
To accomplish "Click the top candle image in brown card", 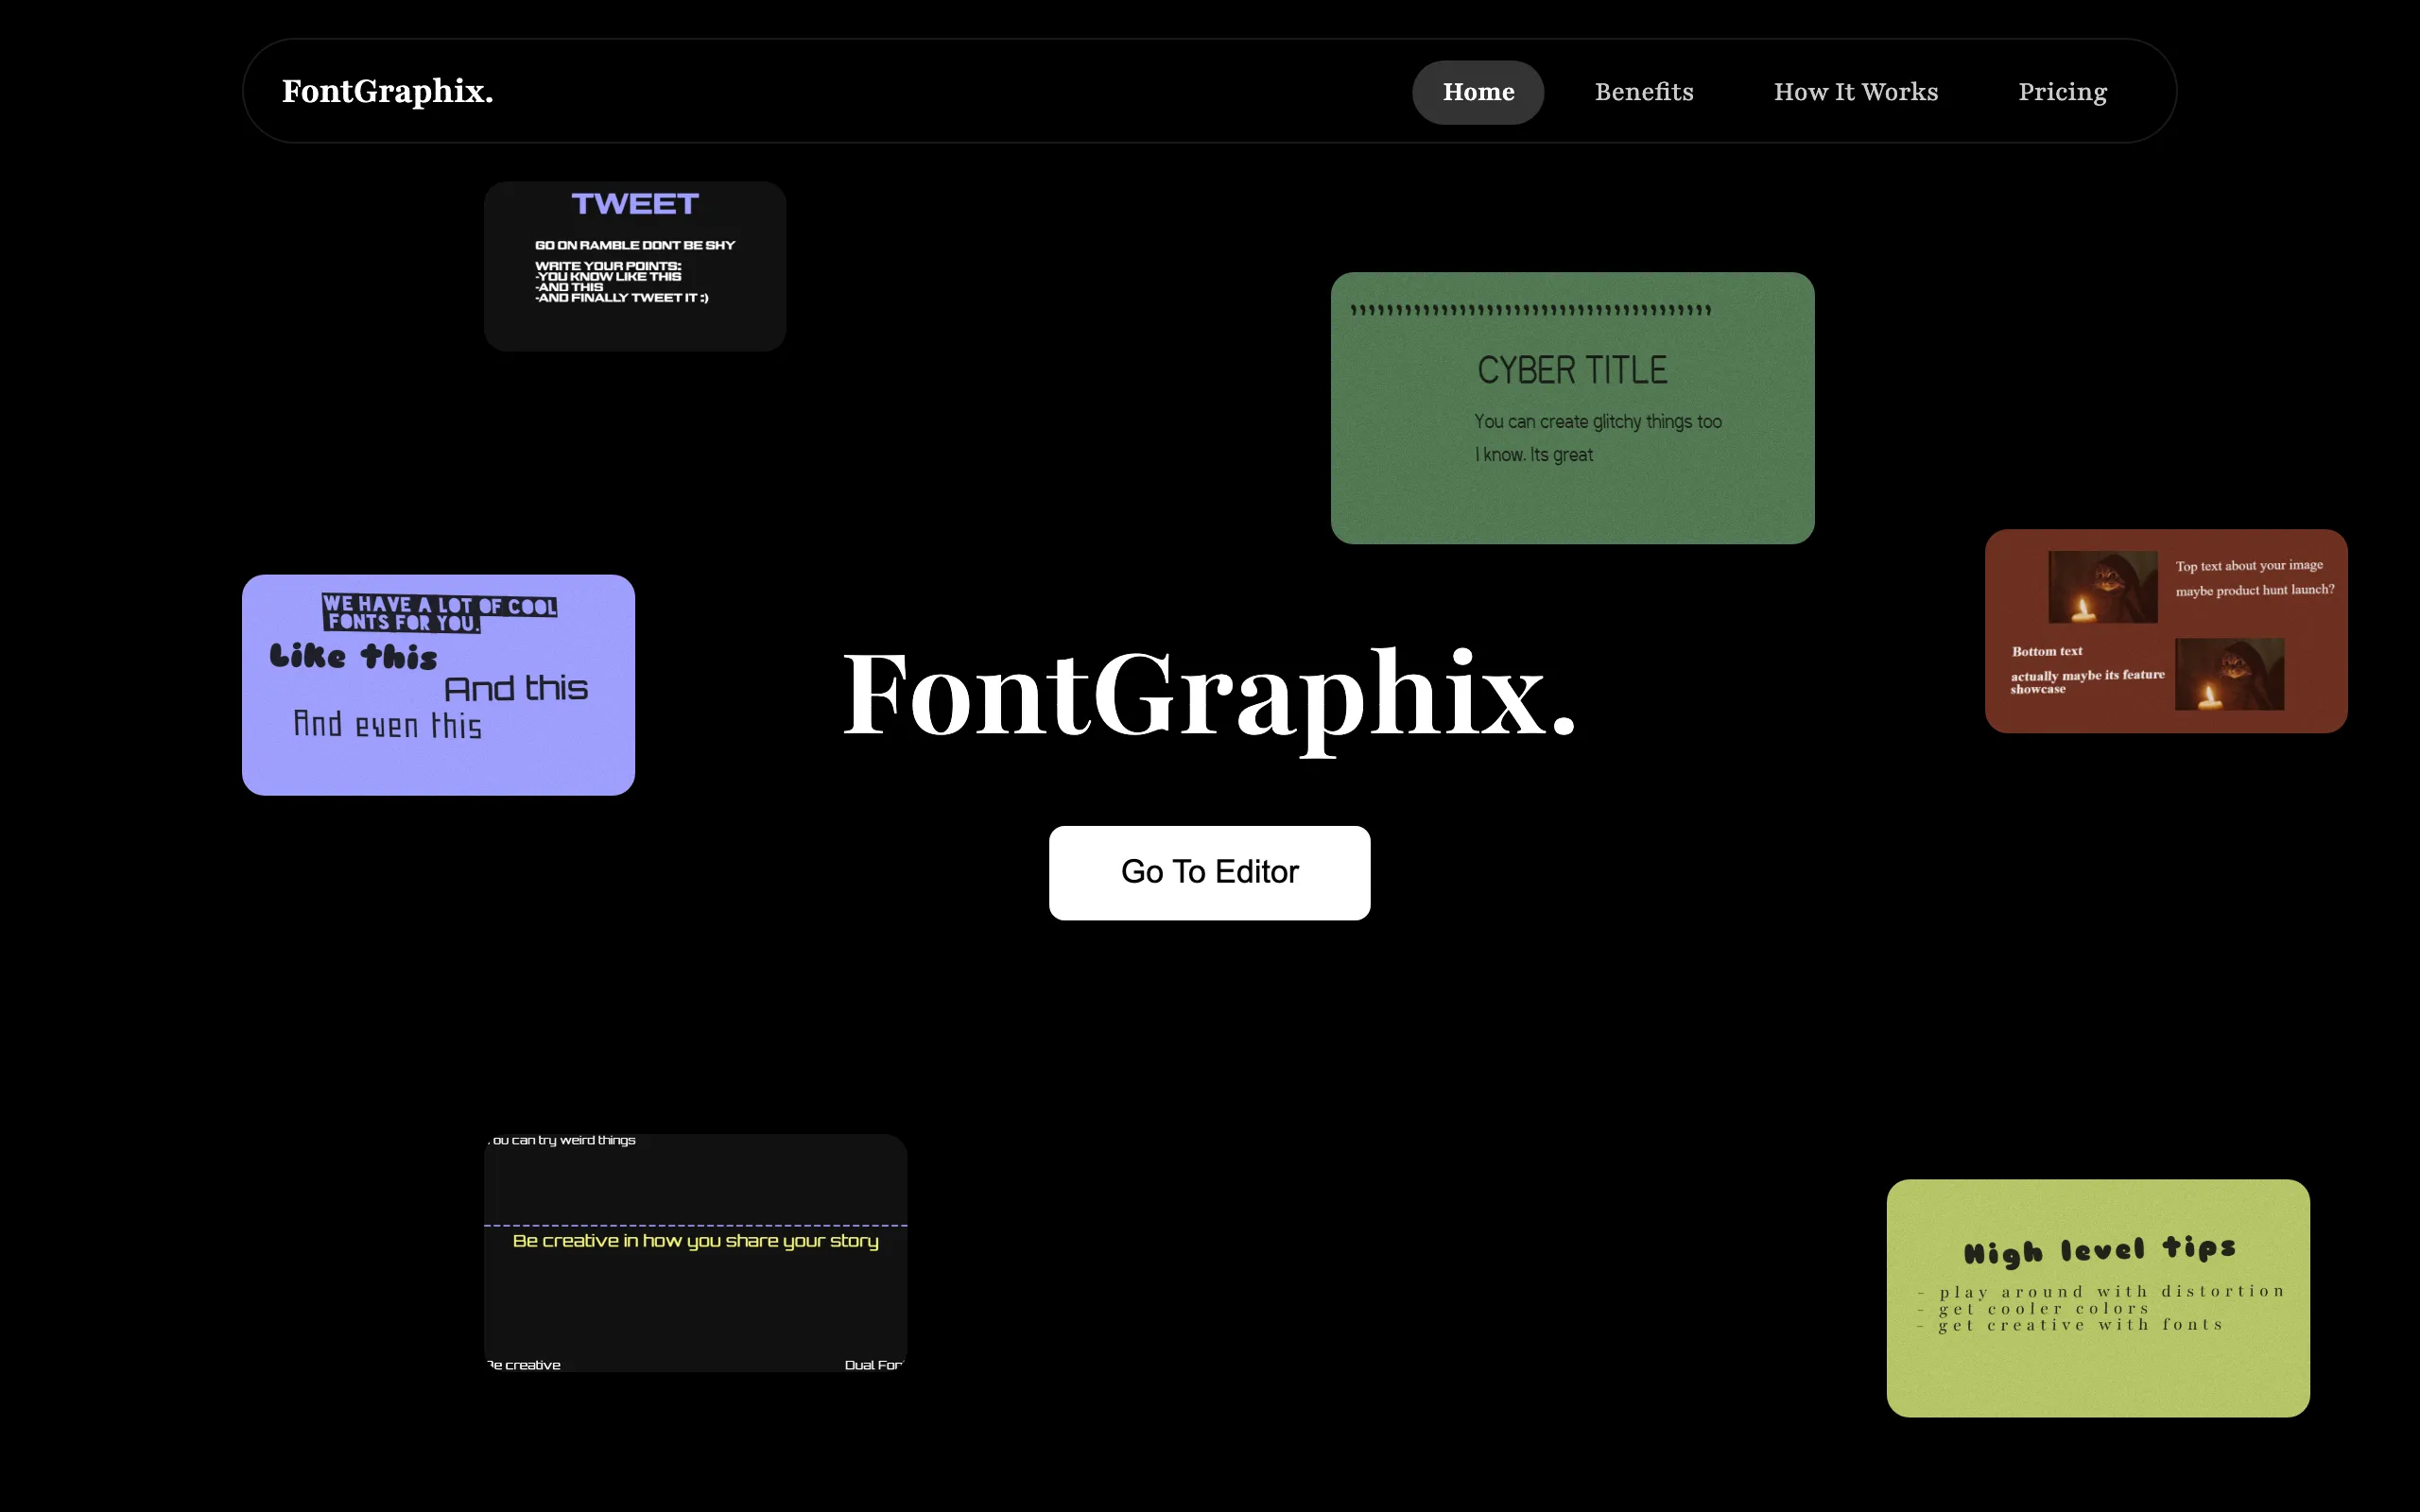I will point(2103,588).
